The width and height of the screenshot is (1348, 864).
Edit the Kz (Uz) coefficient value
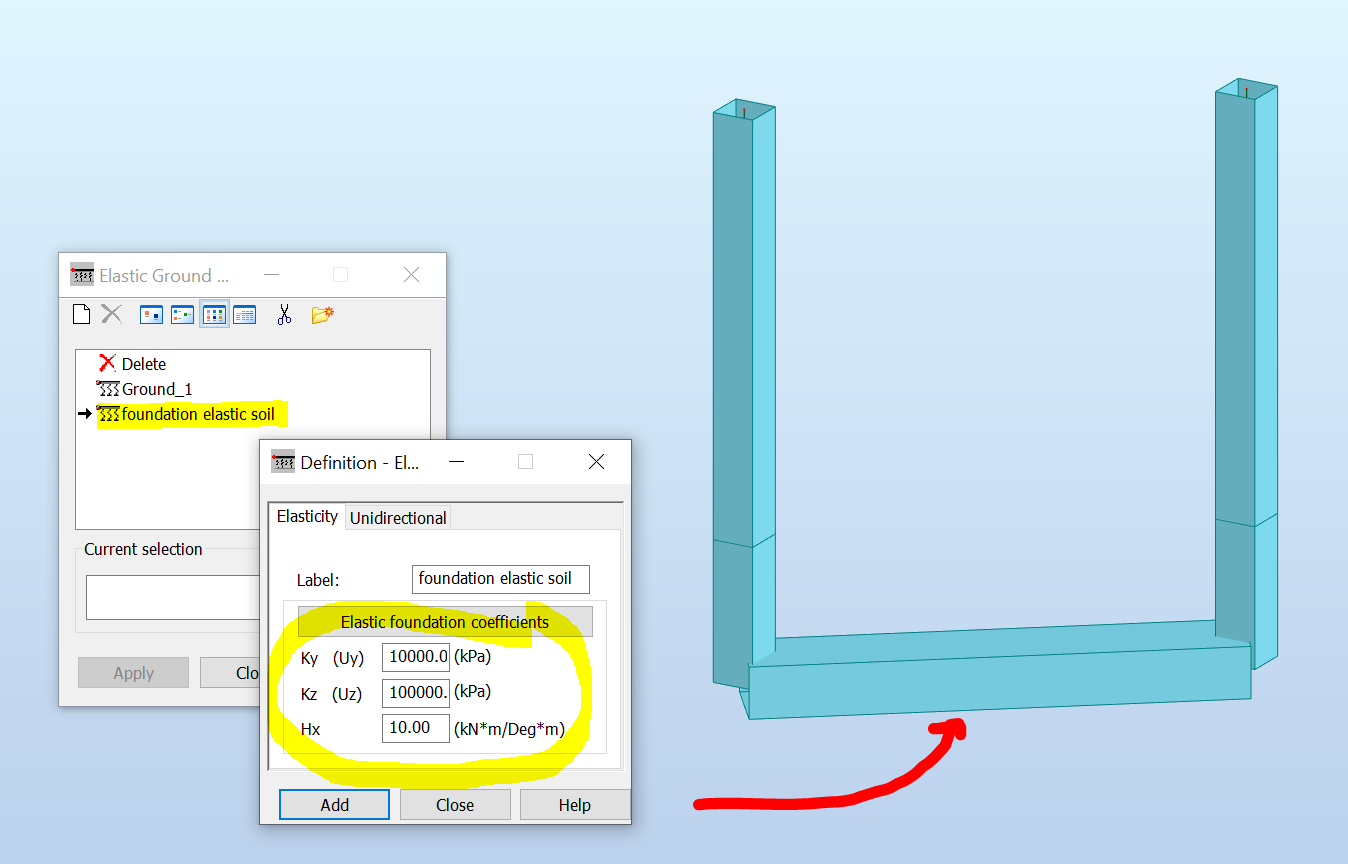pyautogui.click(x=415, y=692)
